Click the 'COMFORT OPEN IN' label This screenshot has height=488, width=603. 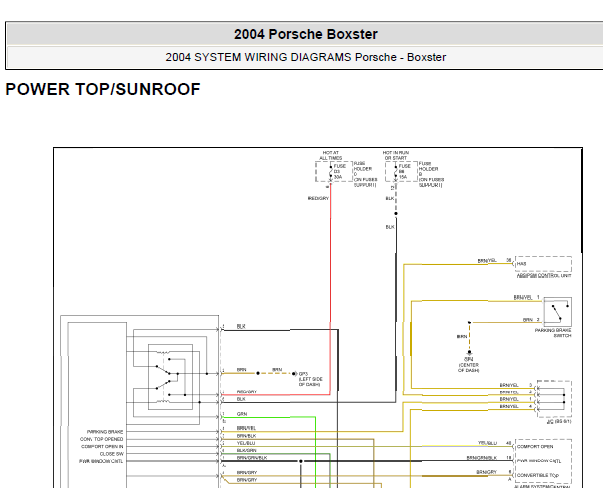102,446
